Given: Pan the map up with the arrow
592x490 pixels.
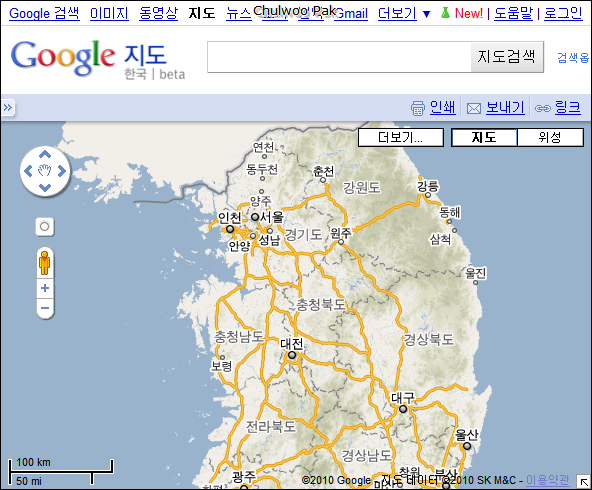Looking at the screenshot, I should pyautogui.click(x=45, y=154).
